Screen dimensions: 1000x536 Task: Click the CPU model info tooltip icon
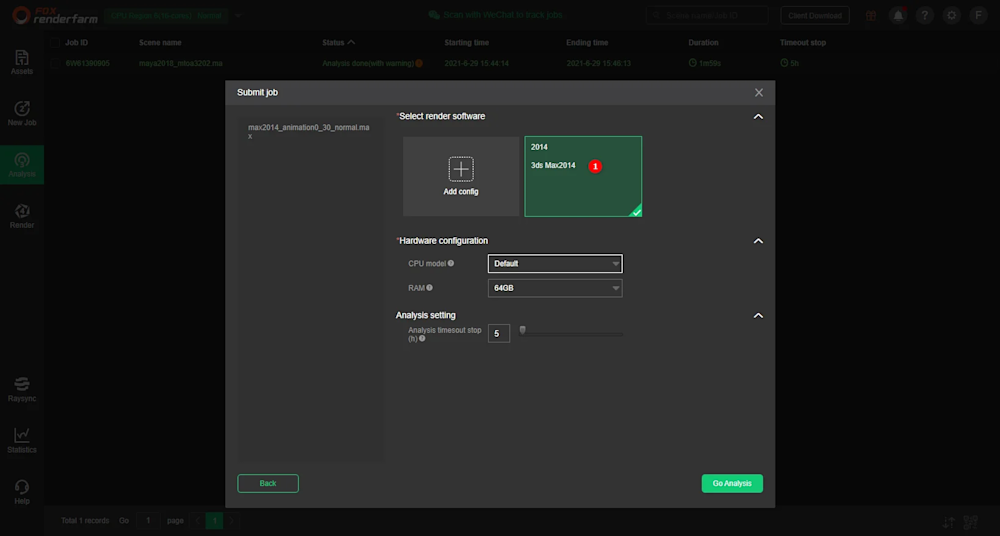[451, 263]
